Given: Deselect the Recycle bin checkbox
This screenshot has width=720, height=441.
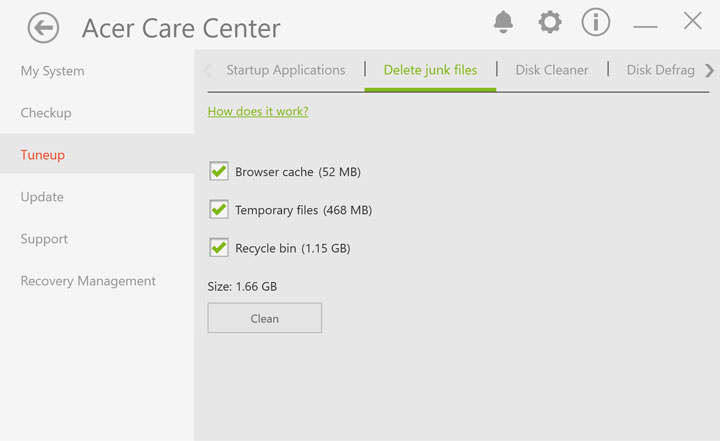Looking at the screenshot, I should pyautogui.click(x=219, y=248).
